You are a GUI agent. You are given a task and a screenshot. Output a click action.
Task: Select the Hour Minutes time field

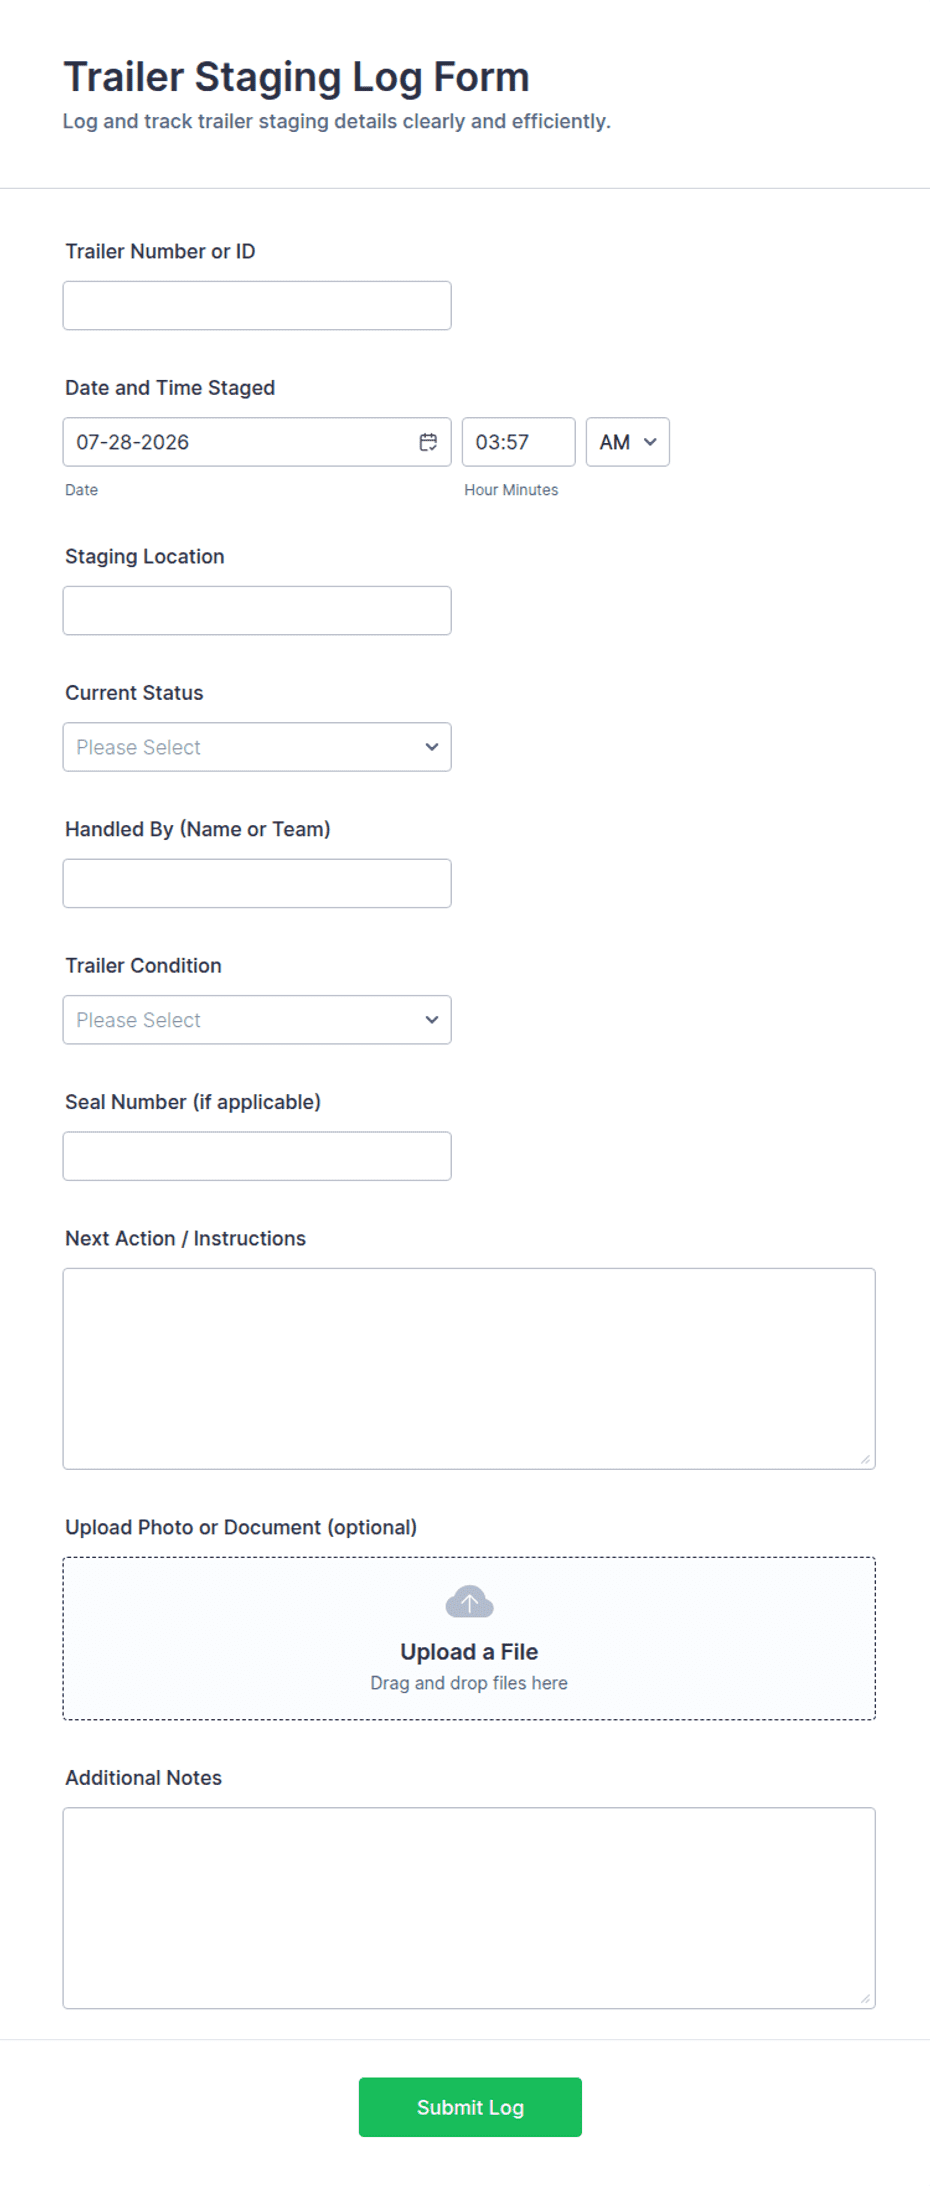coord(518,442)
